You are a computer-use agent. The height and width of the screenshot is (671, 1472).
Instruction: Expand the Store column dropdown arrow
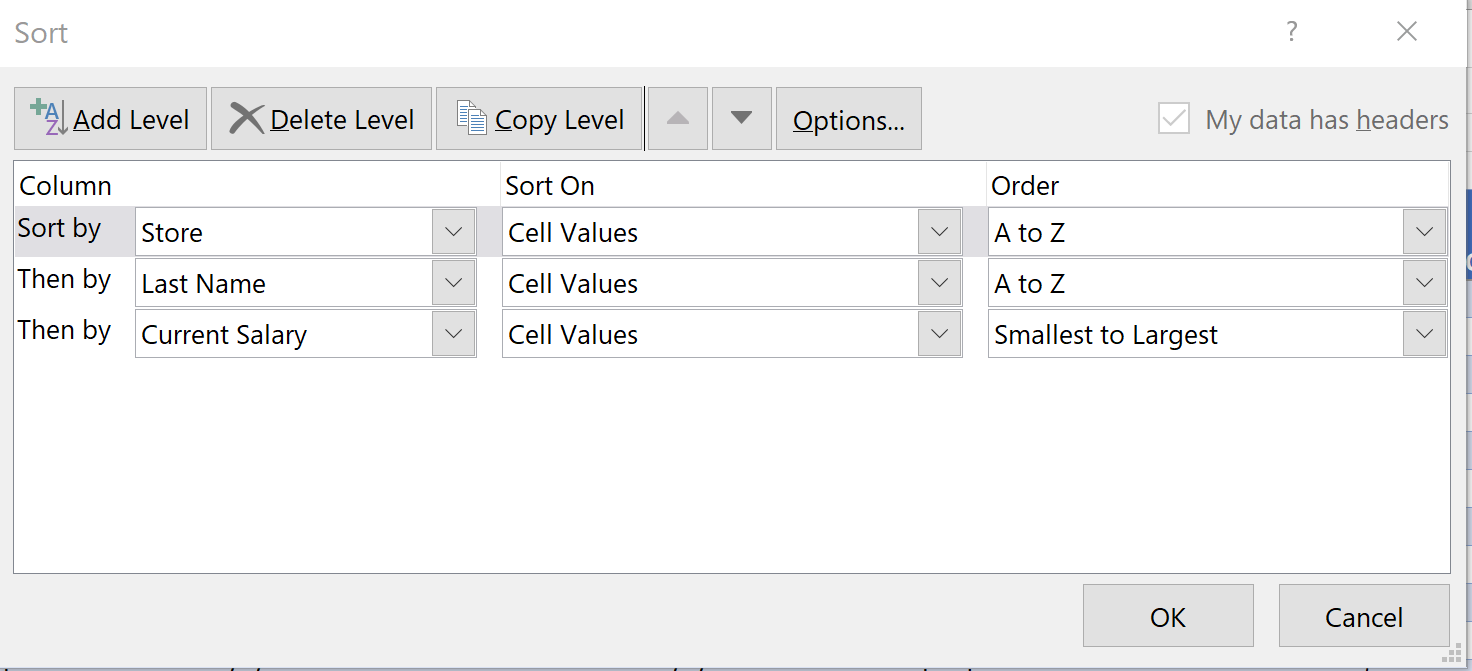[x=453, y=232]
